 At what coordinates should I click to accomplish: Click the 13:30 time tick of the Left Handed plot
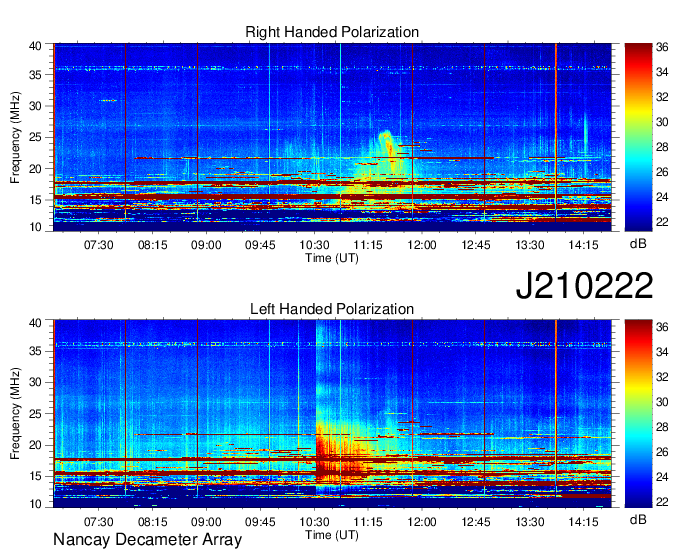(x=530, y=522)
